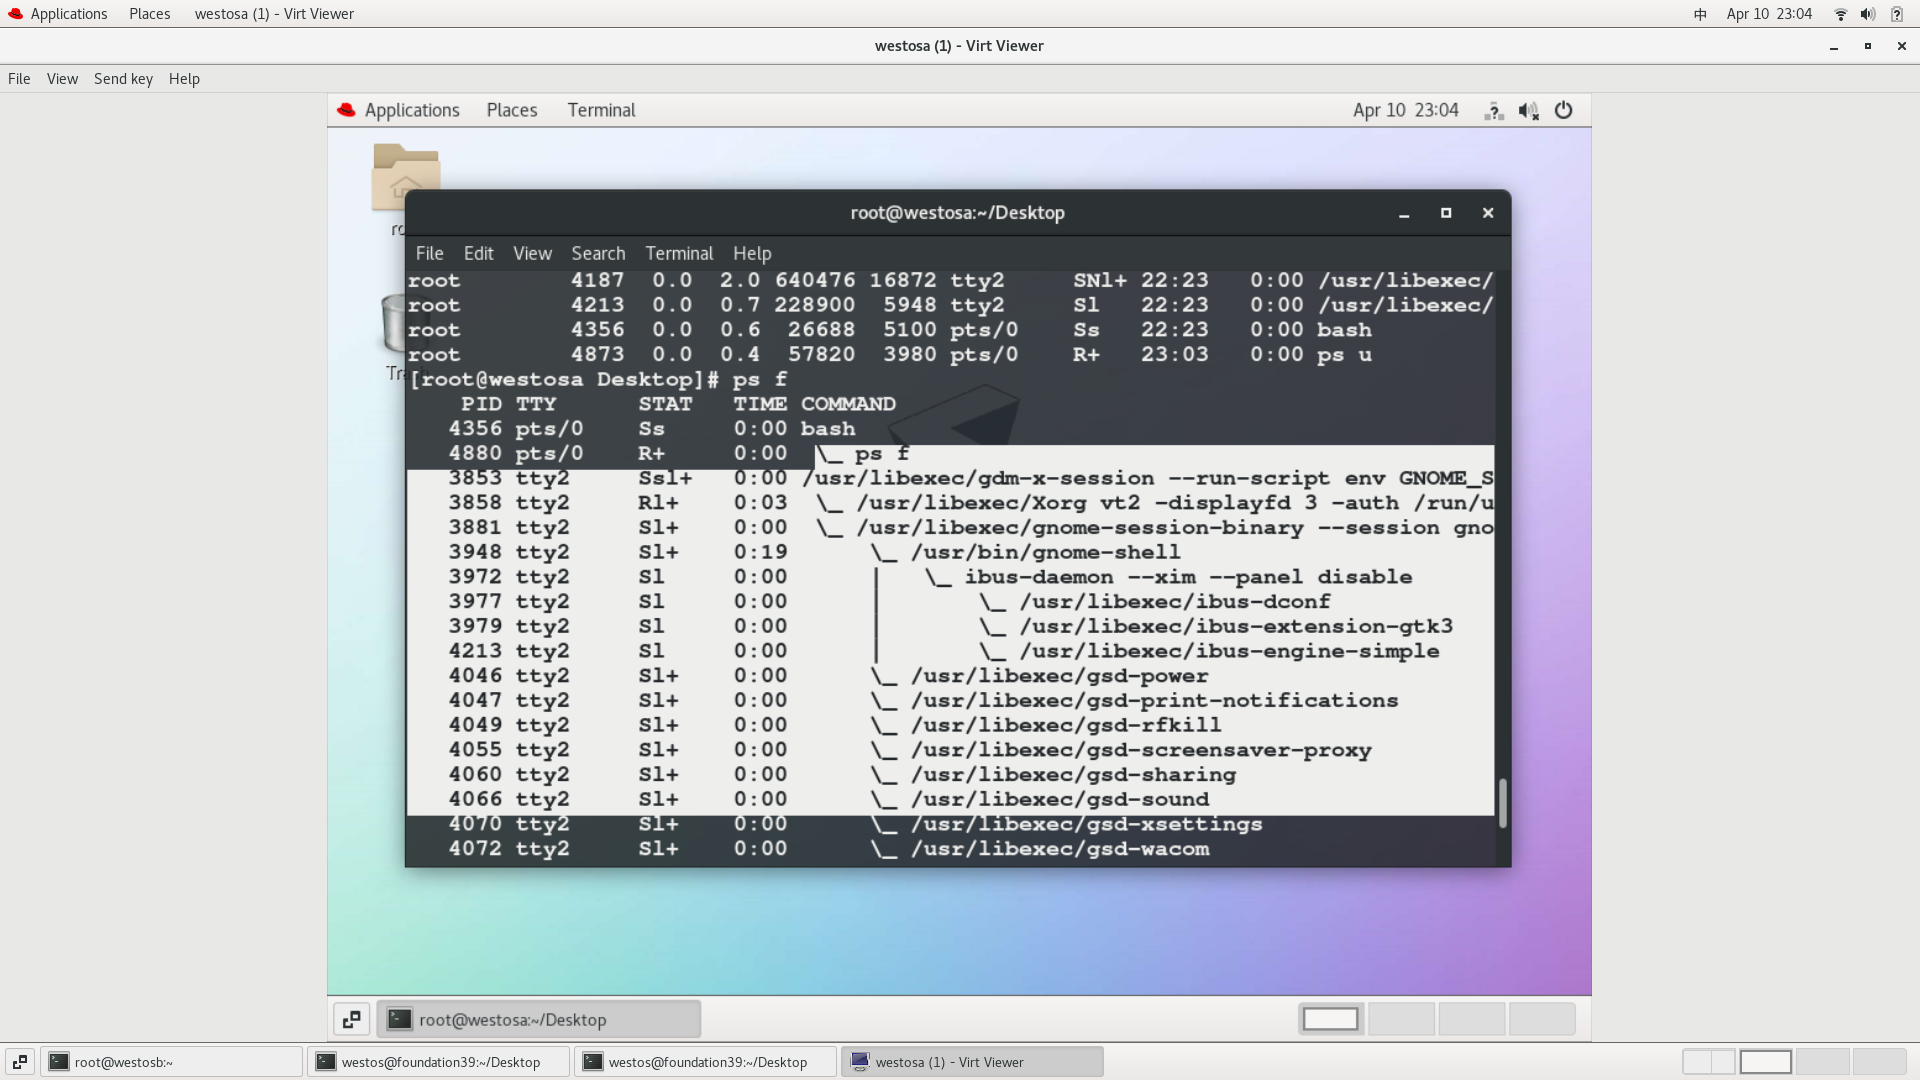This screenshot has height=1080, width=1920.
Task: Open the Applications menu
Action: [x=69, y=13]
